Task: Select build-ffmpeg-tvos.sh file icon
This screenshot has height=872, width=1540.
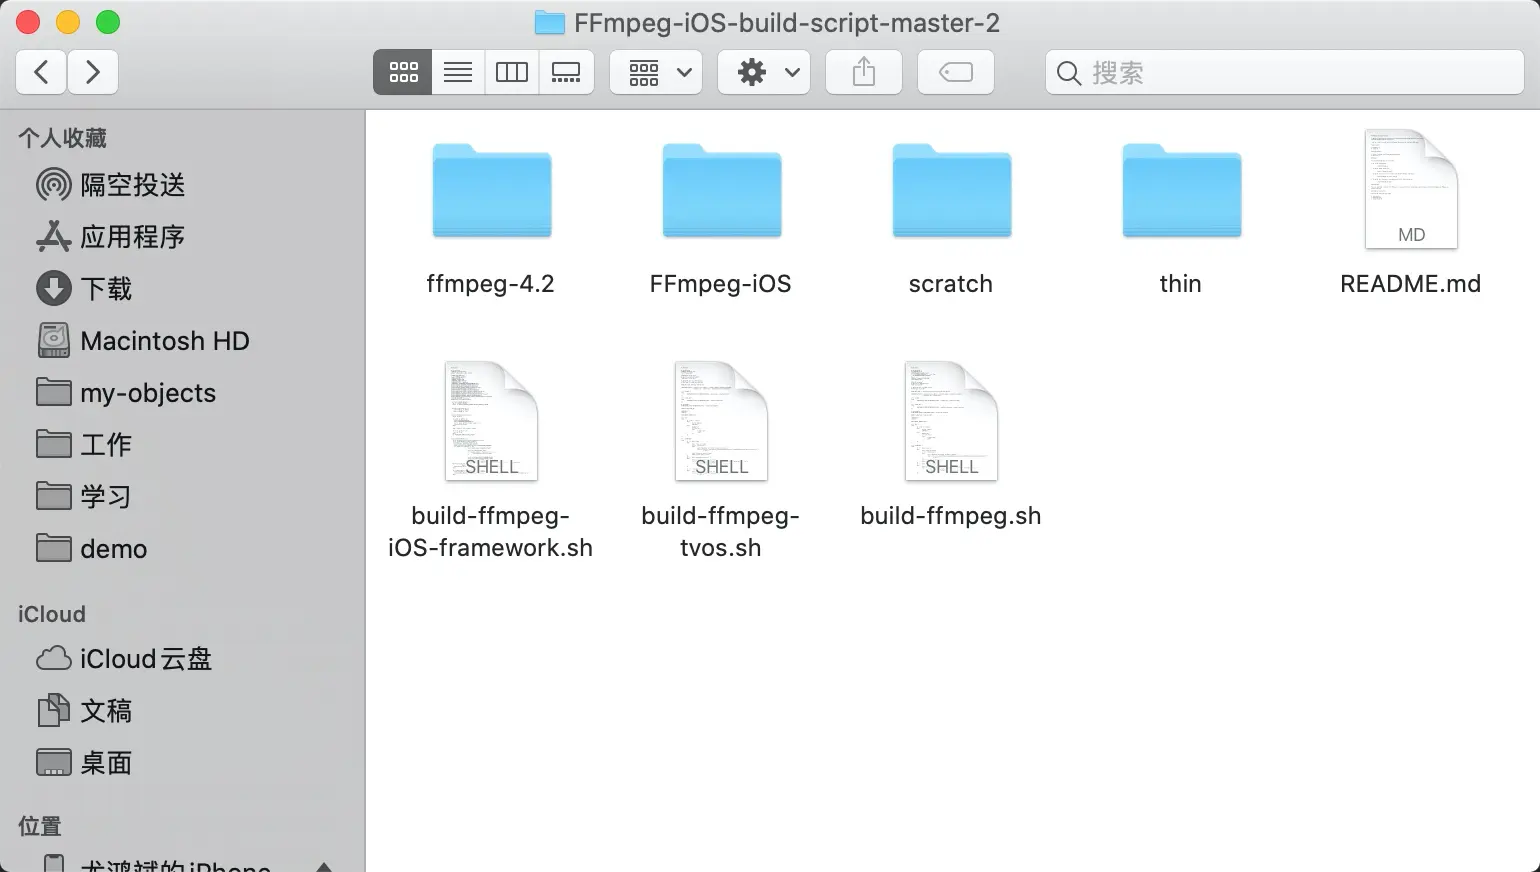Action: [721, 421]
